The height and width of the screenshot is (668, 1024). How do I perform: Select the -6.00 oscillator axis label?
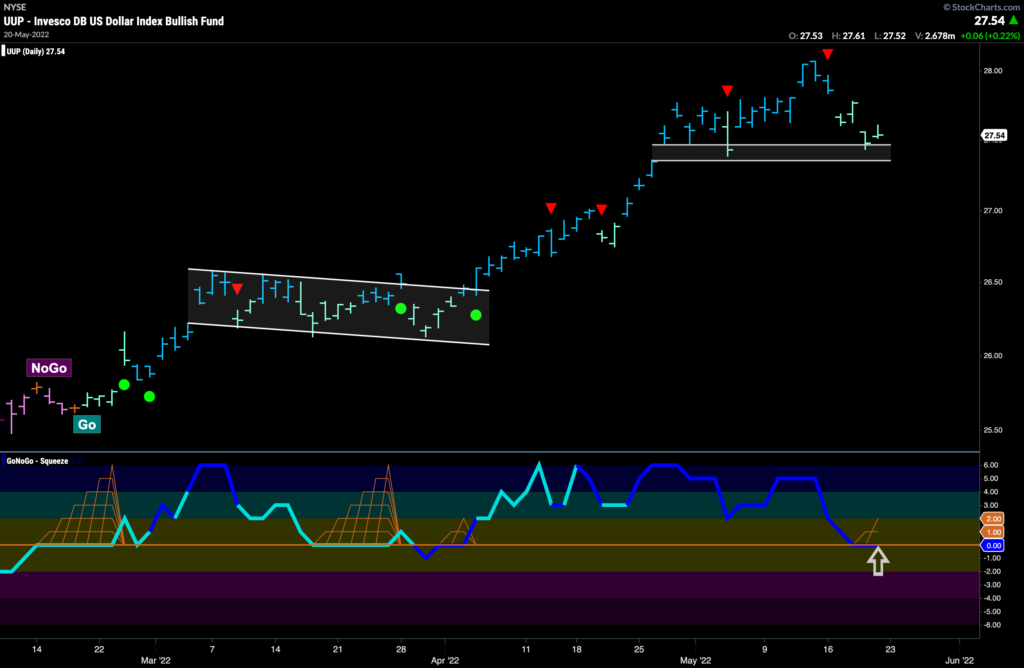991,625
